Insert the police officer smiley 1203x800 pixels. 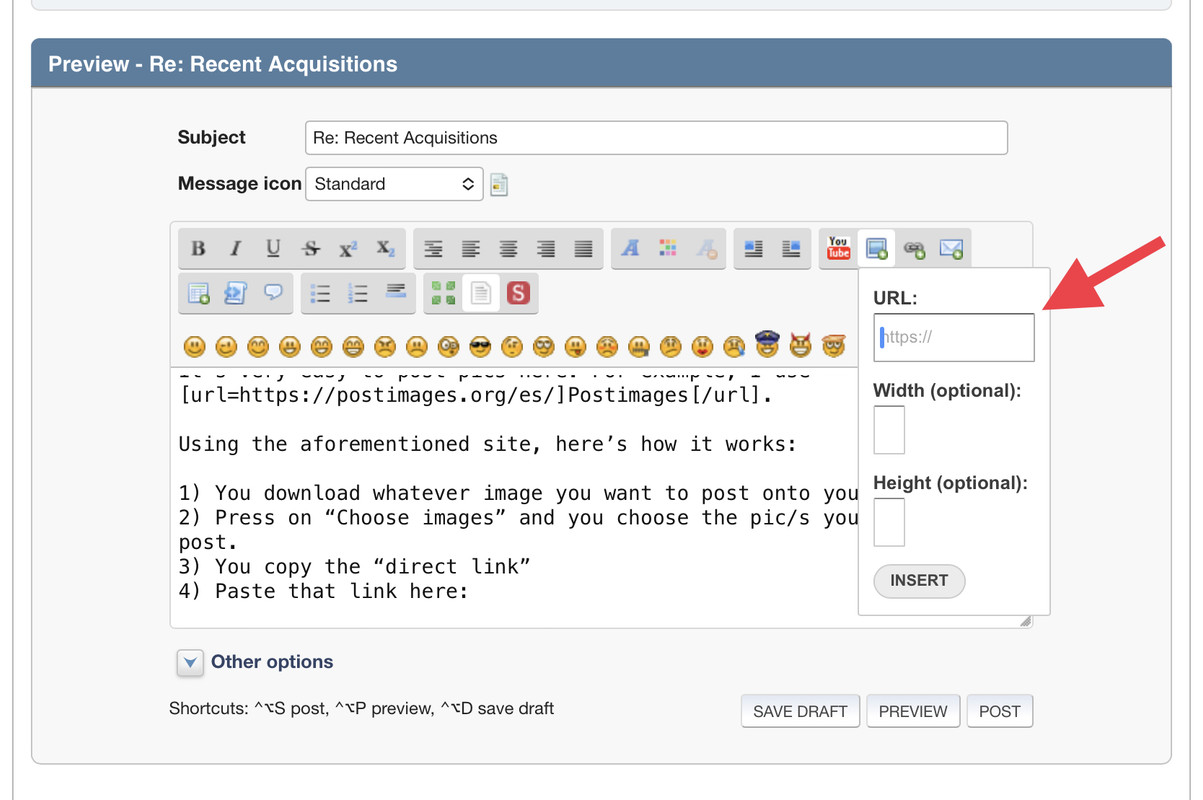coord(767,344)
